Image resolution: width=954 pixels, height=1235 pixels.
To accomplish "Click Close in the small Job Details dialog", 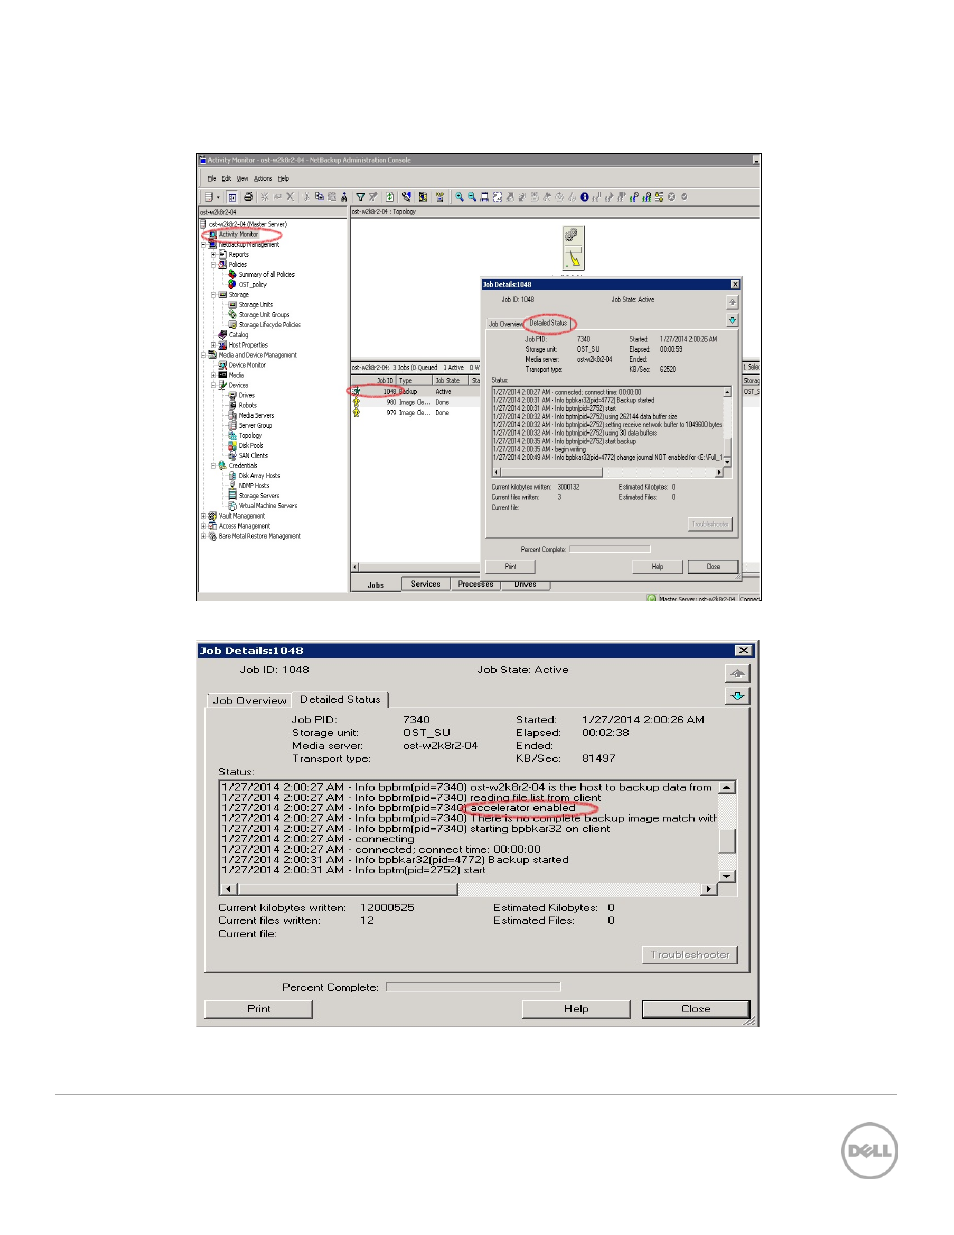I will click(713, 567).
